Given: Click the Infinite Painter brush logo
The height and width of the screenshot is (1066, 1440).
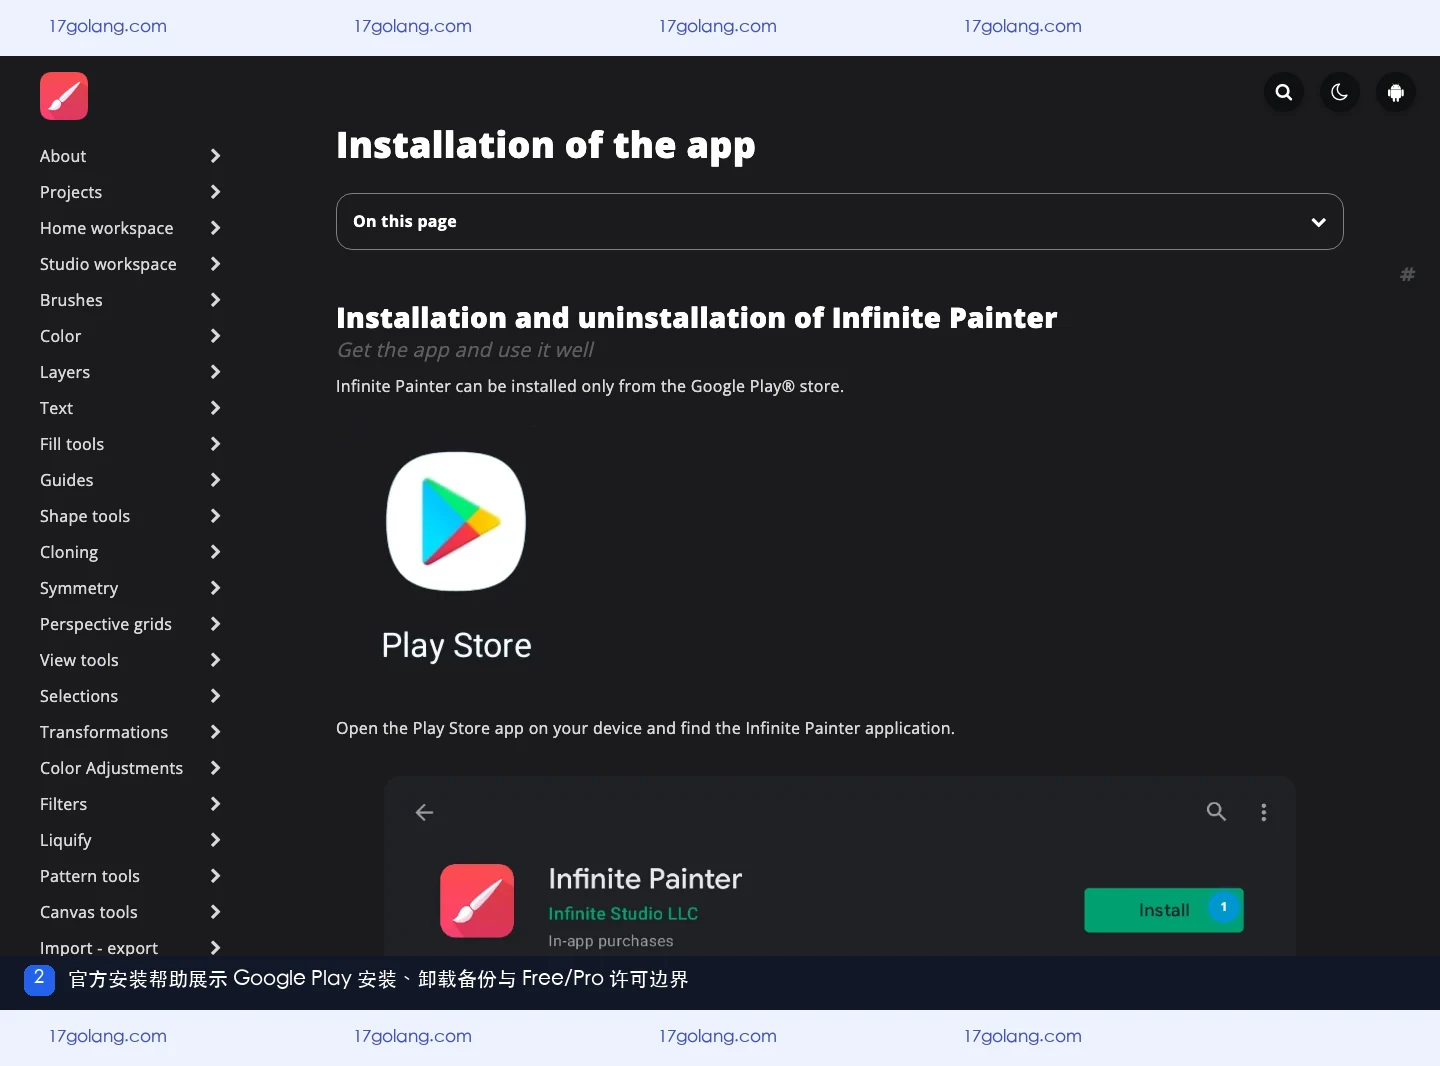Looking at the screenshot, I should click(64, 96).
